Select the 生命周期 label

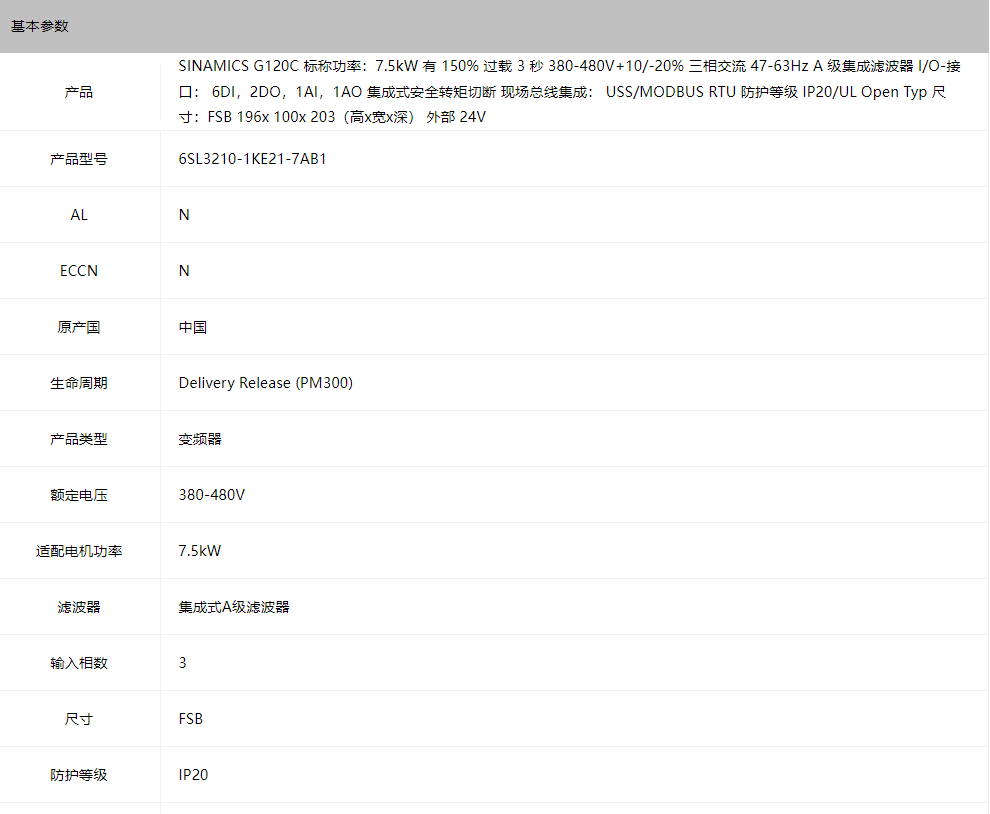coord(79,383)
